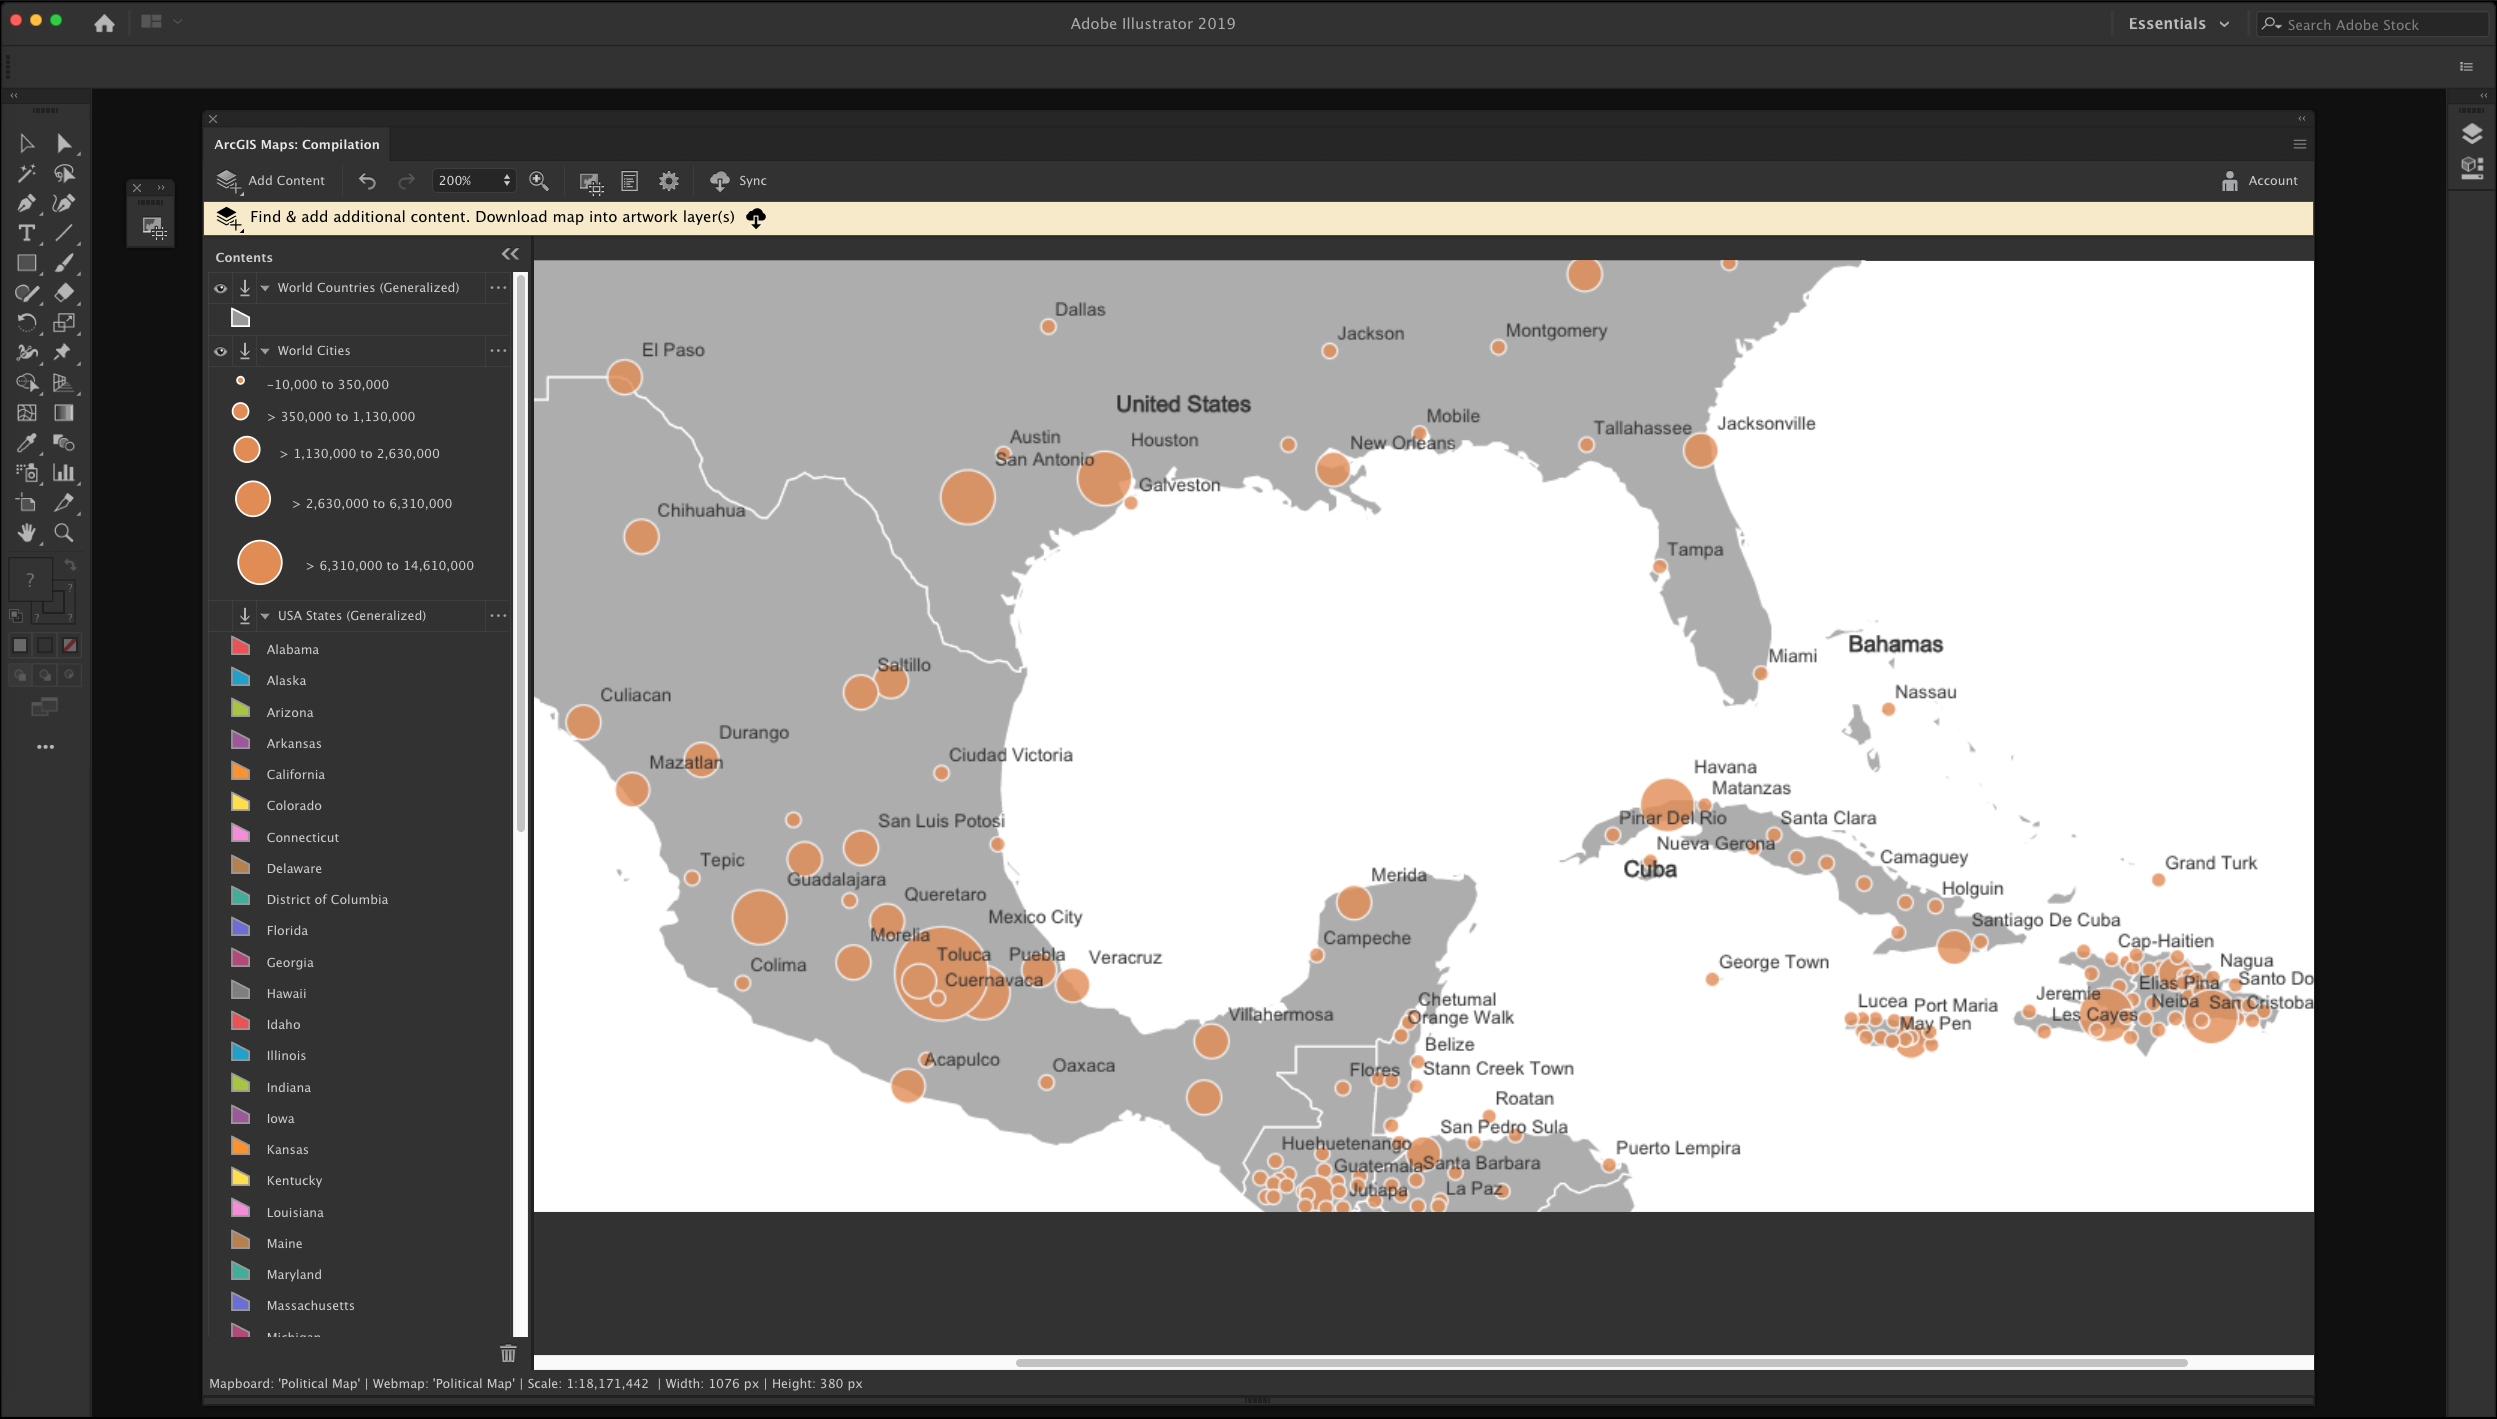Collapse the World Cities legend
The width and height of the screenshot is (2497, 1419).
(265, 352)
